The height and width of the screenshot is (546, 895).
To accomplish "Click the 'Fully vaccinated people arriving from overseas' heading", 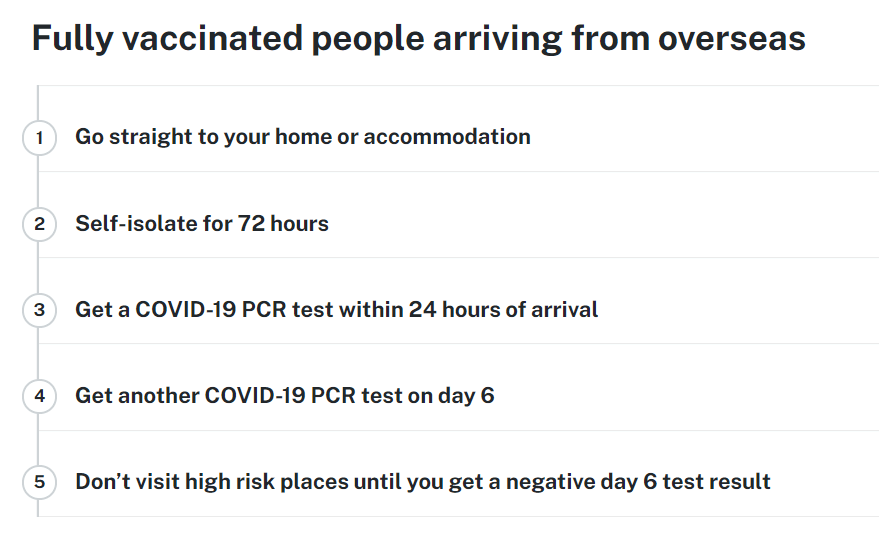I will click(418, 39).
